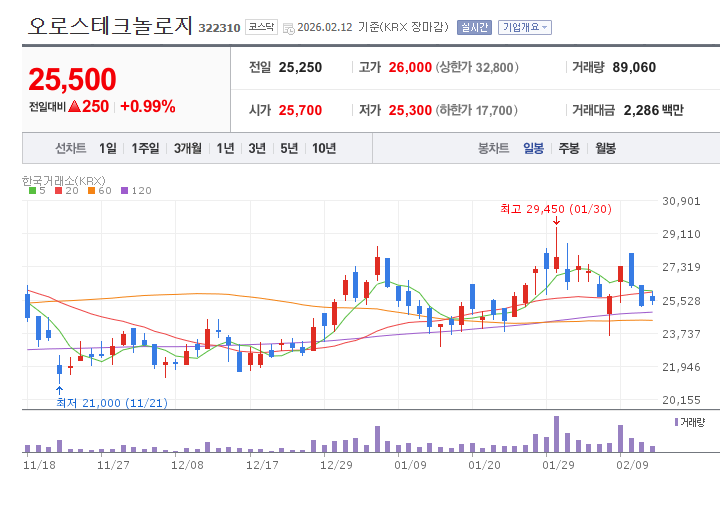
Task: Click the 거래대금 value 2,286 백만
Action: tap(653, 110)
